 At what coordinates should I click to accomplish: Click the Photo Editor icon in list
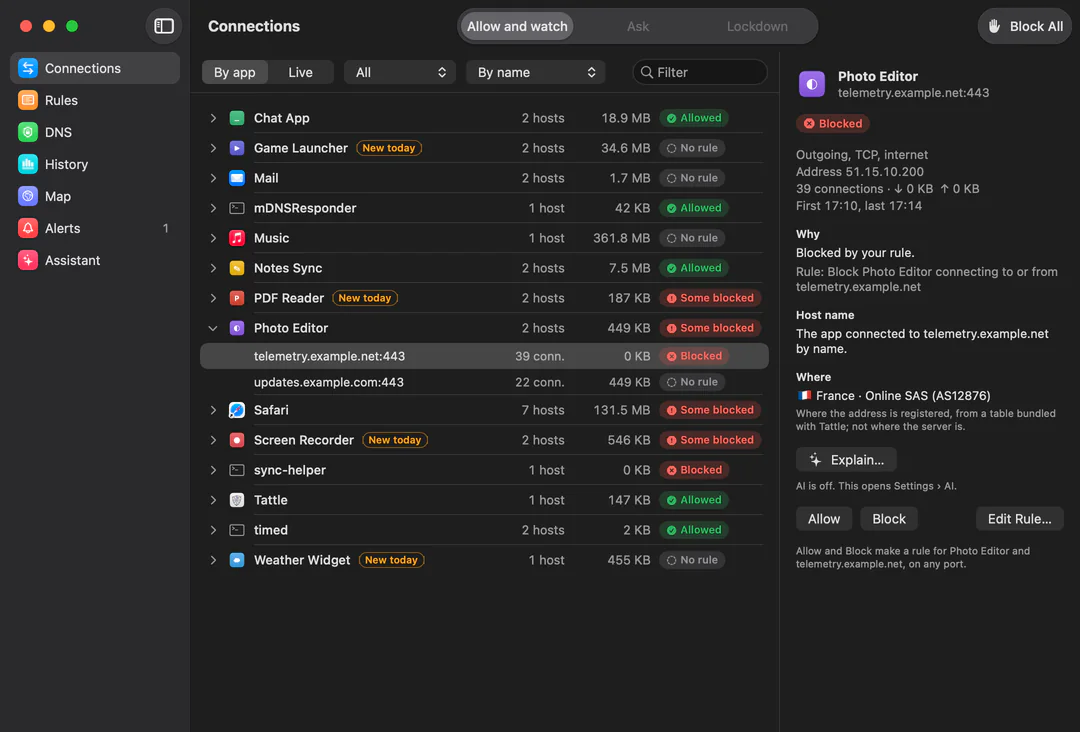237,328
